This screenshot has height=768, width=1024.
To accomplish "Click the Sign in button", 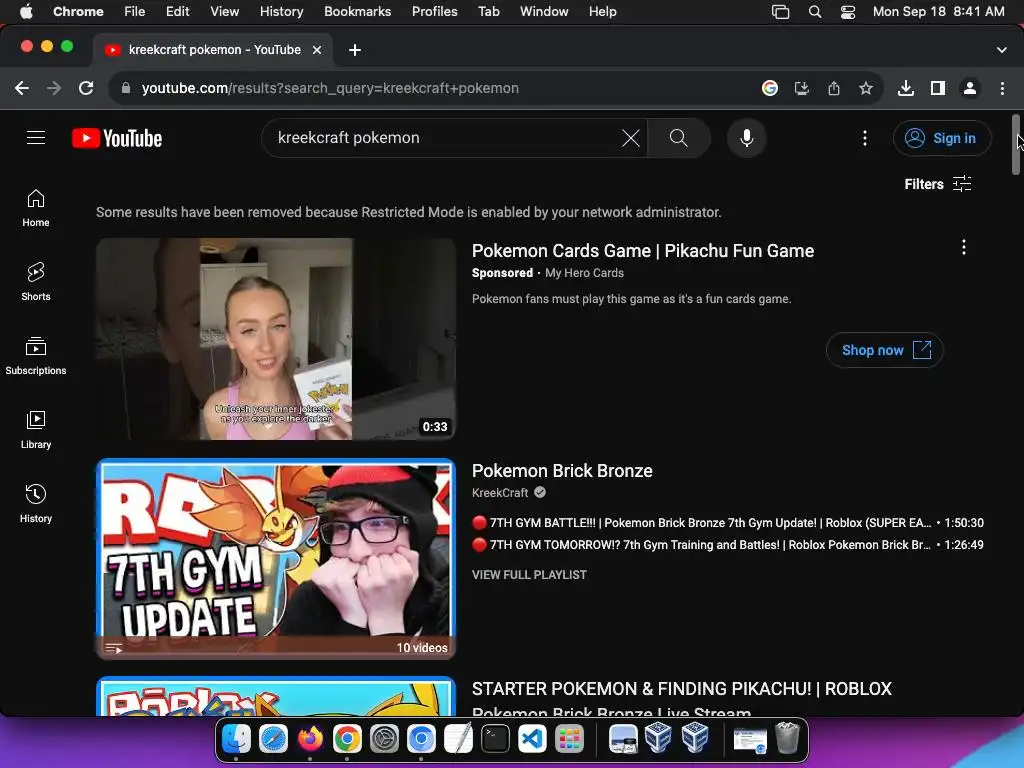I will point(942,138).
